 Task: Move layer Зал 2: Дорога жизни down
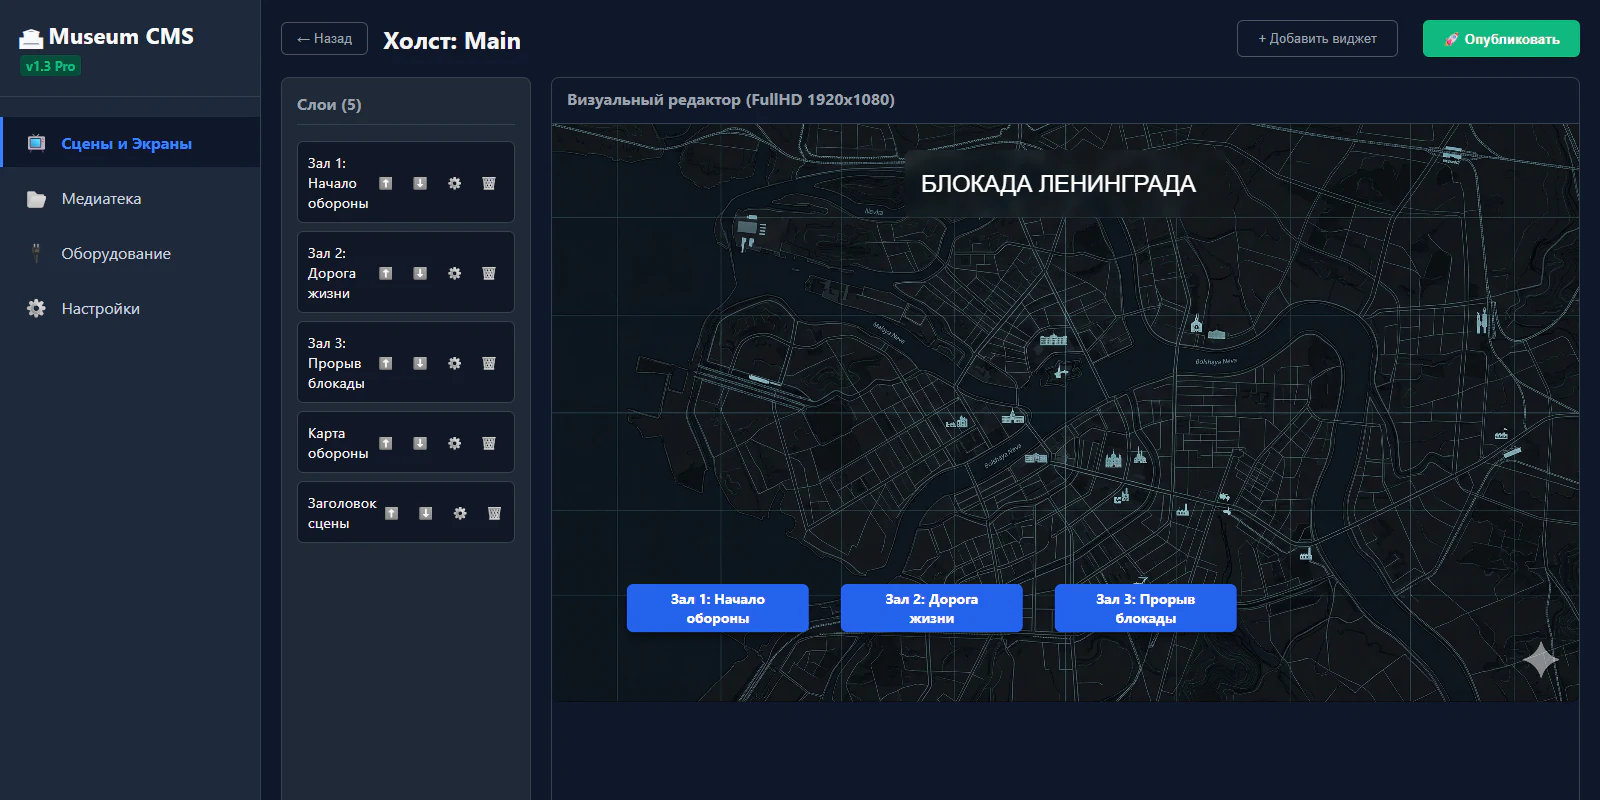pyautogui.click(x=420, y=273)
